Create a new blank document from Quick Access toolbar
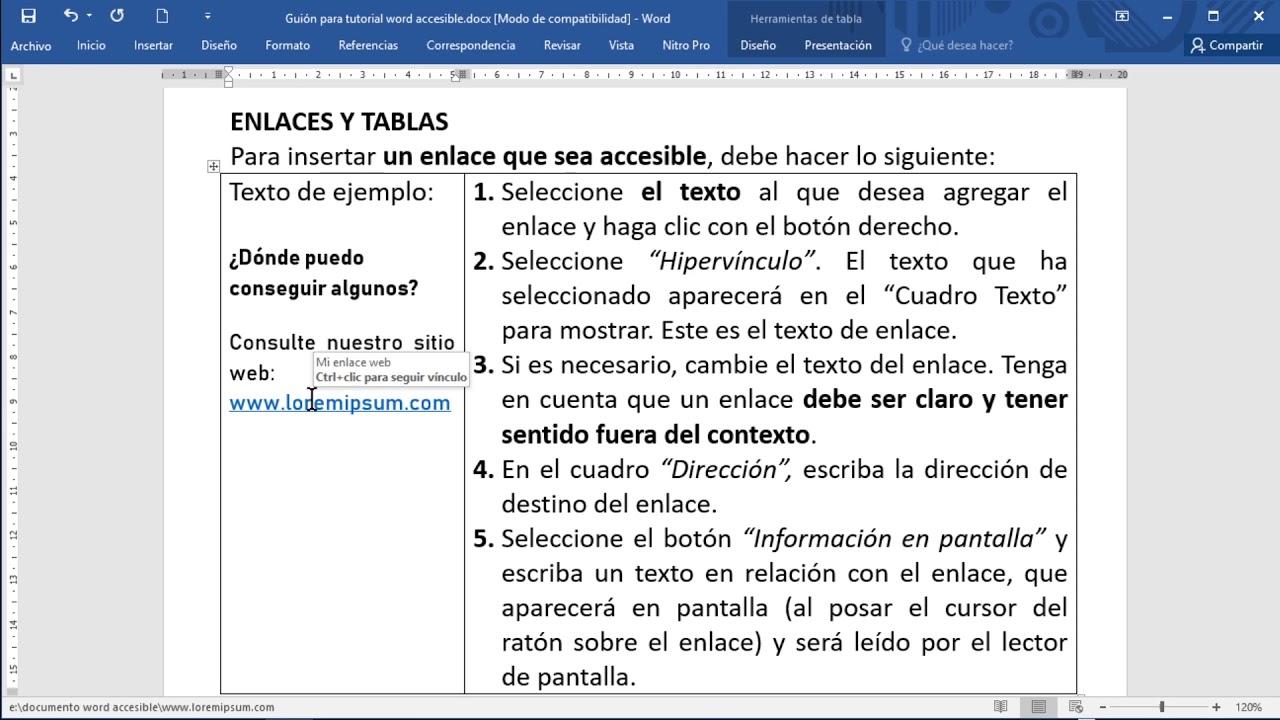This screenshot has height=720, width=1280. tap(161, 15)
